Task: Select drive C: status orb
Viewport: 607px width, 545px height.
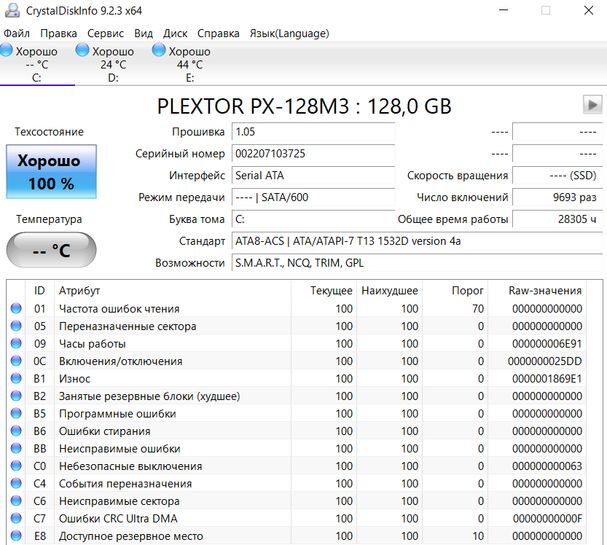Action: 7,51
